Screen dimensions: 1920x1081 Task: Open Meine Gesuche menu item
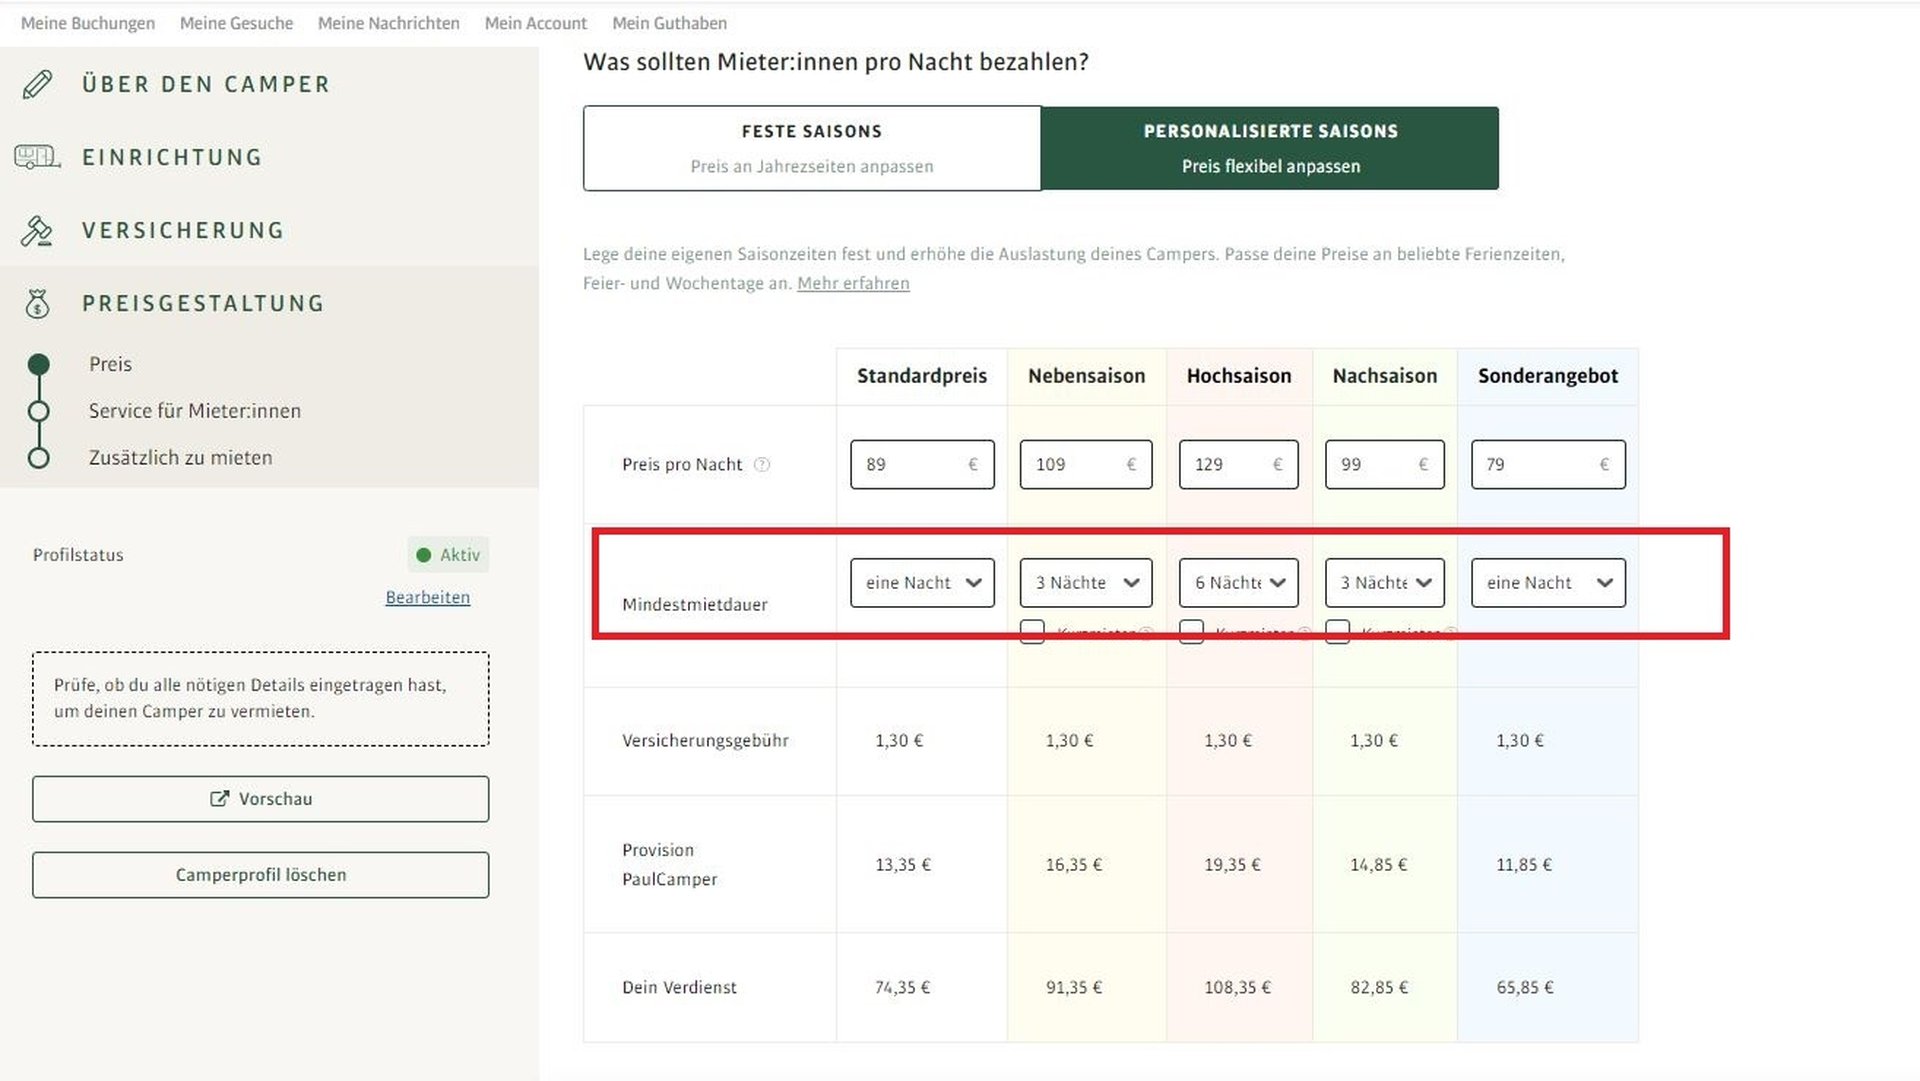[236, 23]
